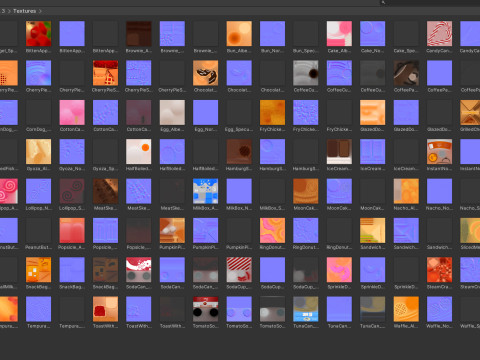Select the blue MilkBox_A texture thumbnail

pyautogui.click(x=206, y=191)
